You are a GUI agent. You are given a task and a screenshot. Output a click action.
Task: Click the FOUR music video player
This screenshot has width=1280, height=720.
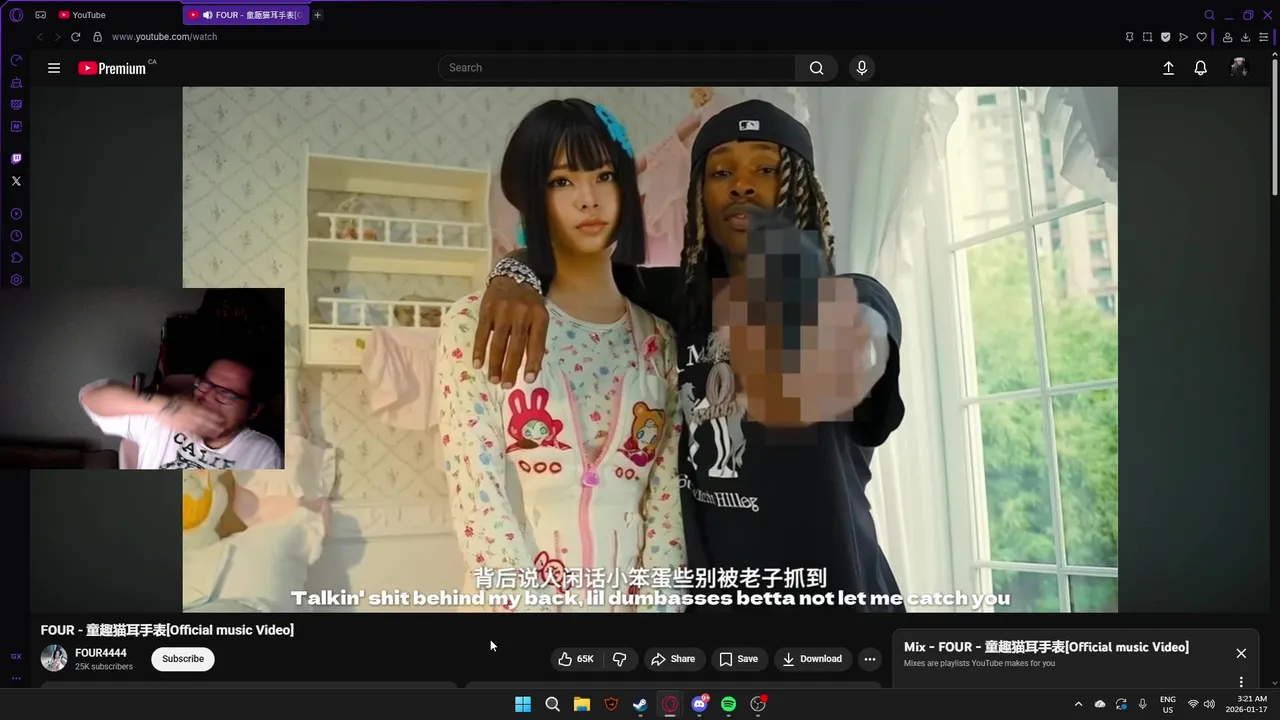pos(650,349)
